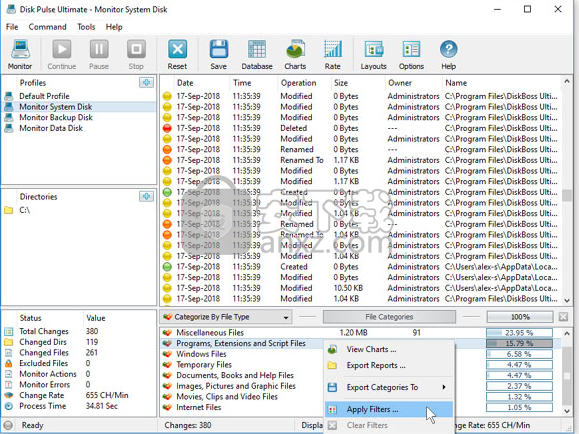579x434 pixels.
Task: Select the row with Deleted operation
Action: point(360,128)
